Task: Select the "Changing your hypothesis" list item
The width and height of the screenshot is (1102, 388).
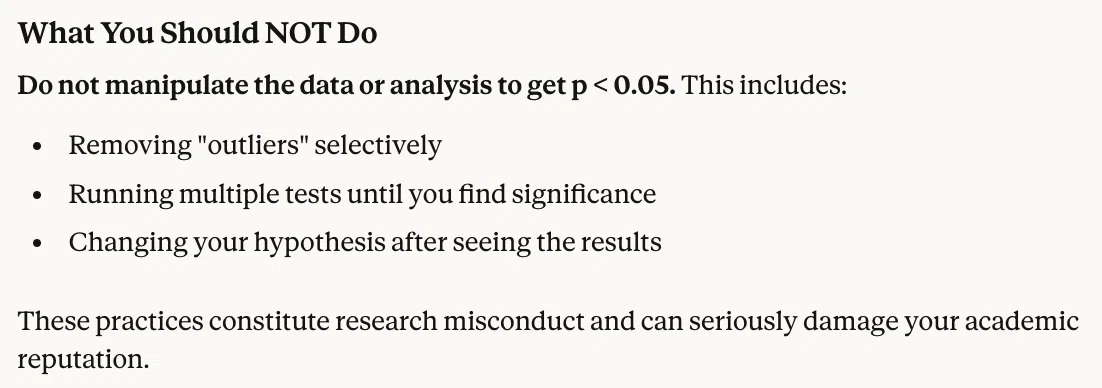Action: tap(365, 242)
